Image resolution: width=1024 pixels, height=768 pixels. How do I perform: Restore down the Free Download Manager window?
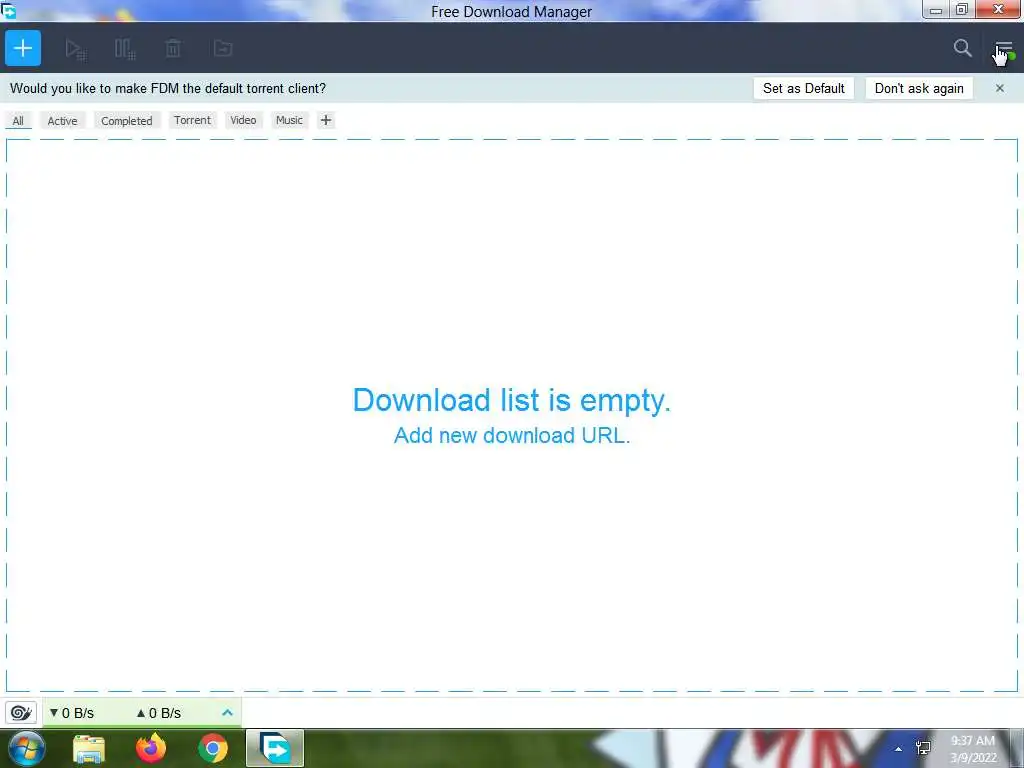tap(962, 10)
